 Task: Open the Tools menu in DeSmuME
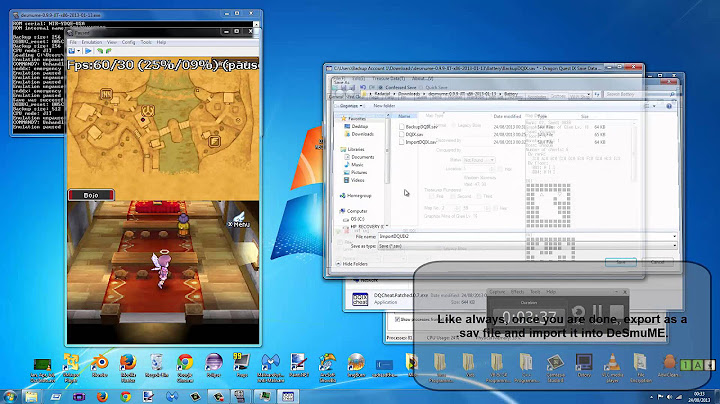coord(146,42)
